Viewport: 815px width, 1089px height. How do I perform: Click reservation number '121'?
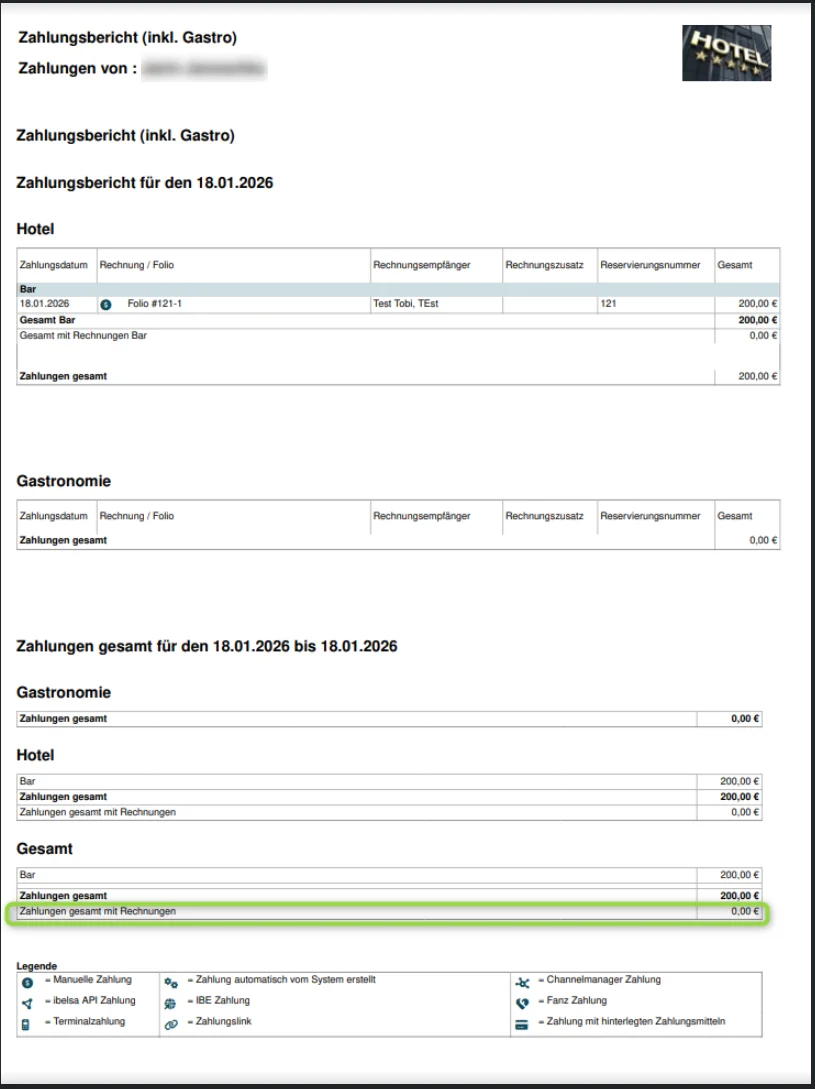coord(608,304)
